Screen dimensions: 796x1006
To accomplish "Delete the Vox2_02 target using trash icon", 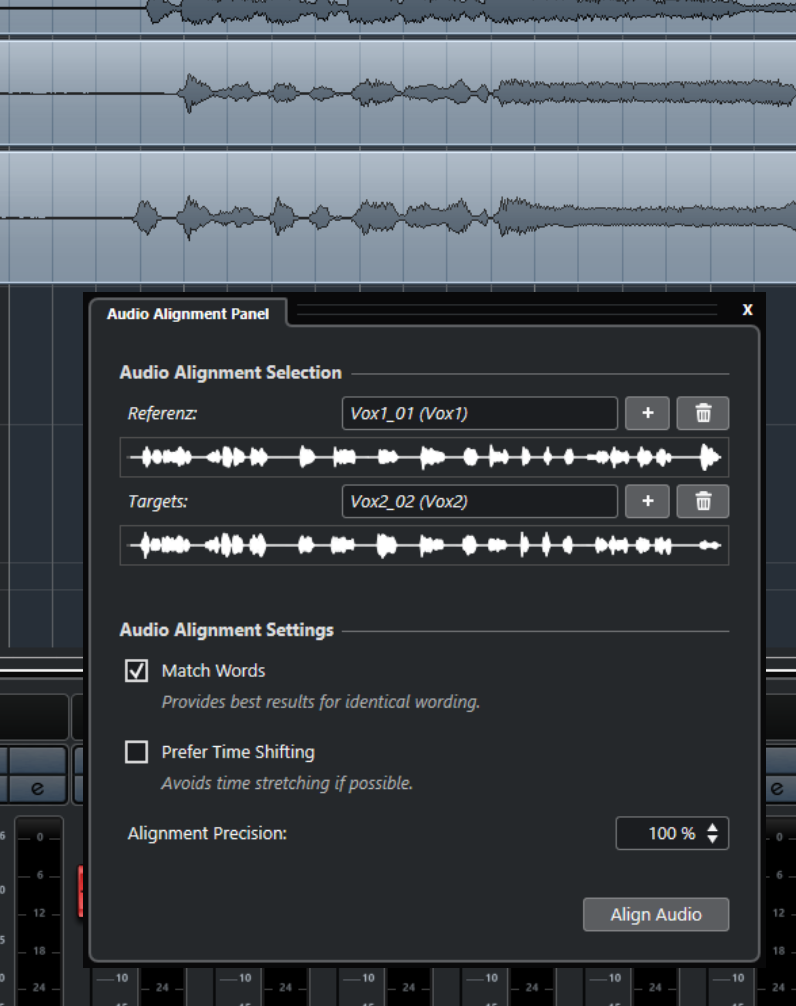I will pyautogui.click(x=702, y=501).
